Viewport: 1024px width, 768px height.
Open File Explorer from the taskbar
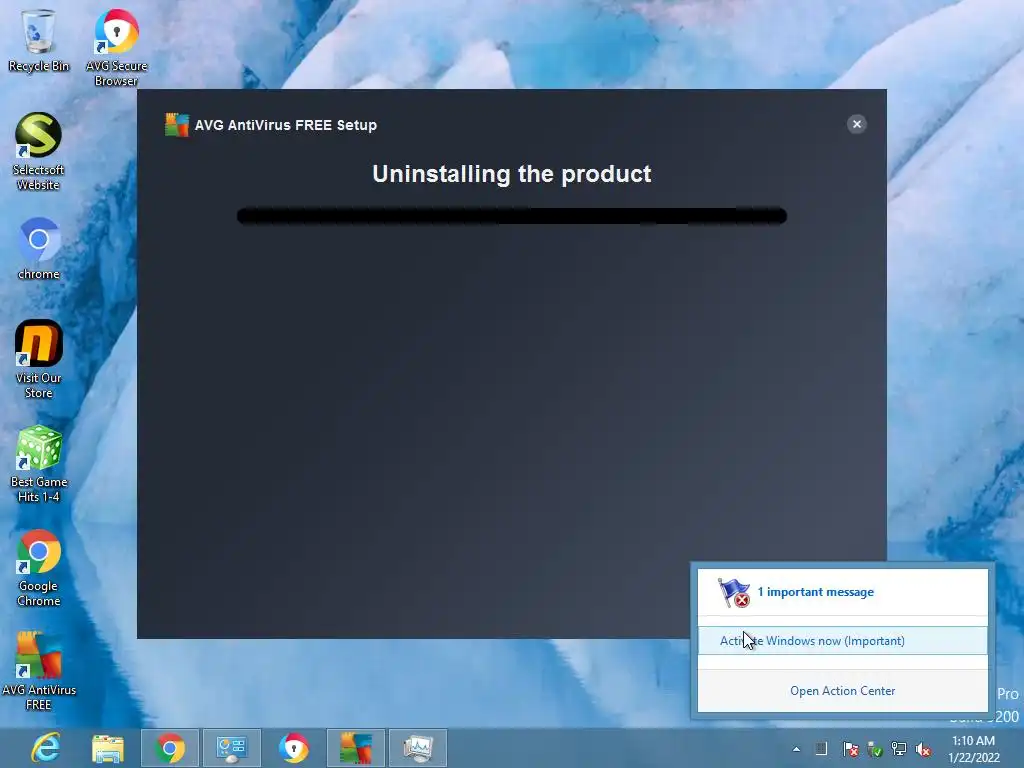click(108, 748)
